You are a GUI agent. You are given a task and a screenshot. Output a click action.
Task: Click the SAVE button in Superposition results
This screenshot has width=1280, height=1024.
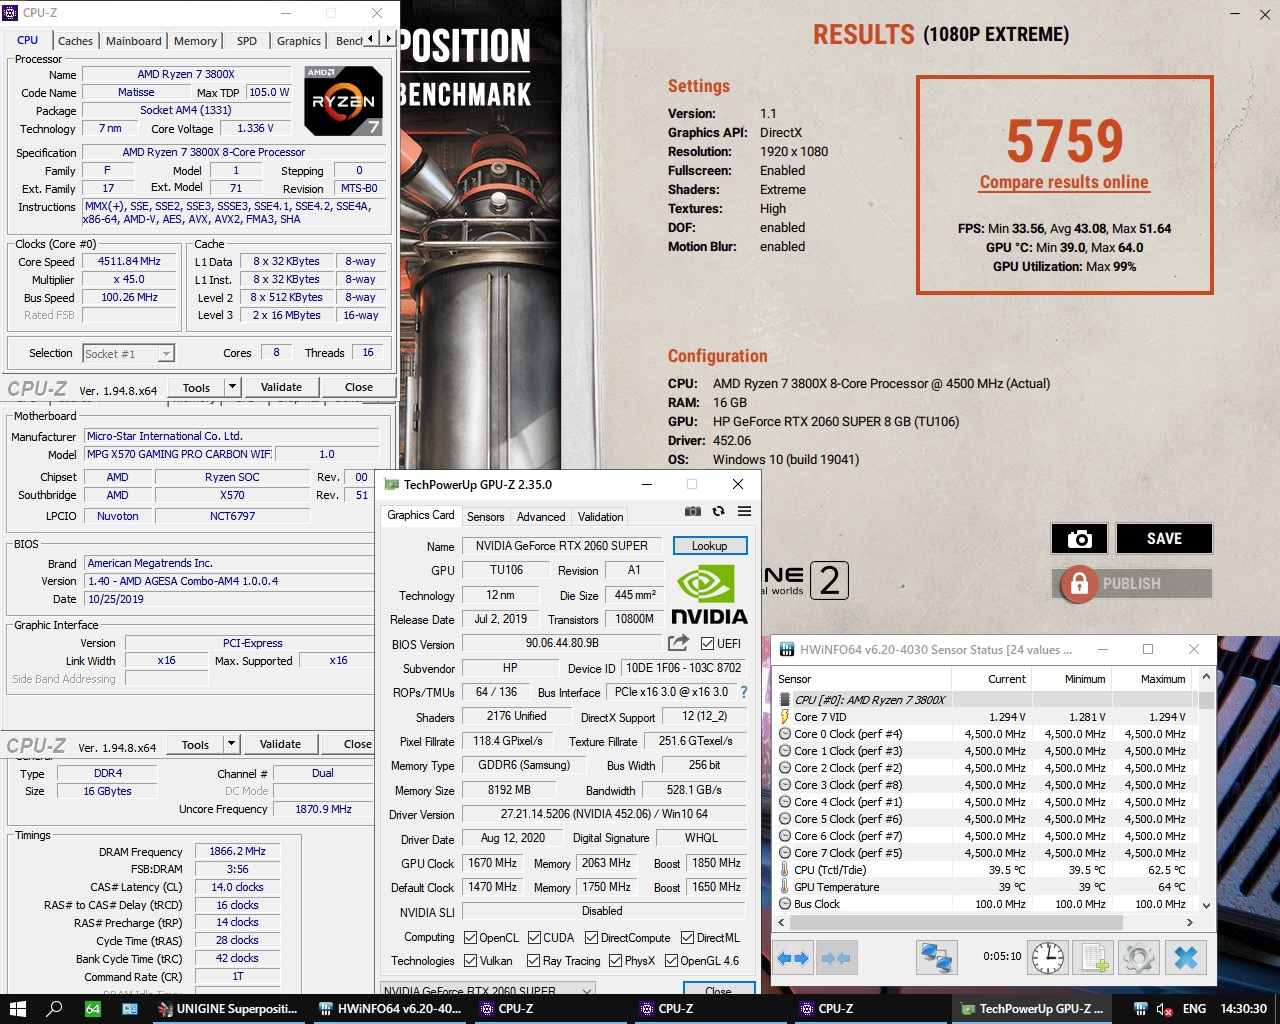click(x=1164, y=539)
